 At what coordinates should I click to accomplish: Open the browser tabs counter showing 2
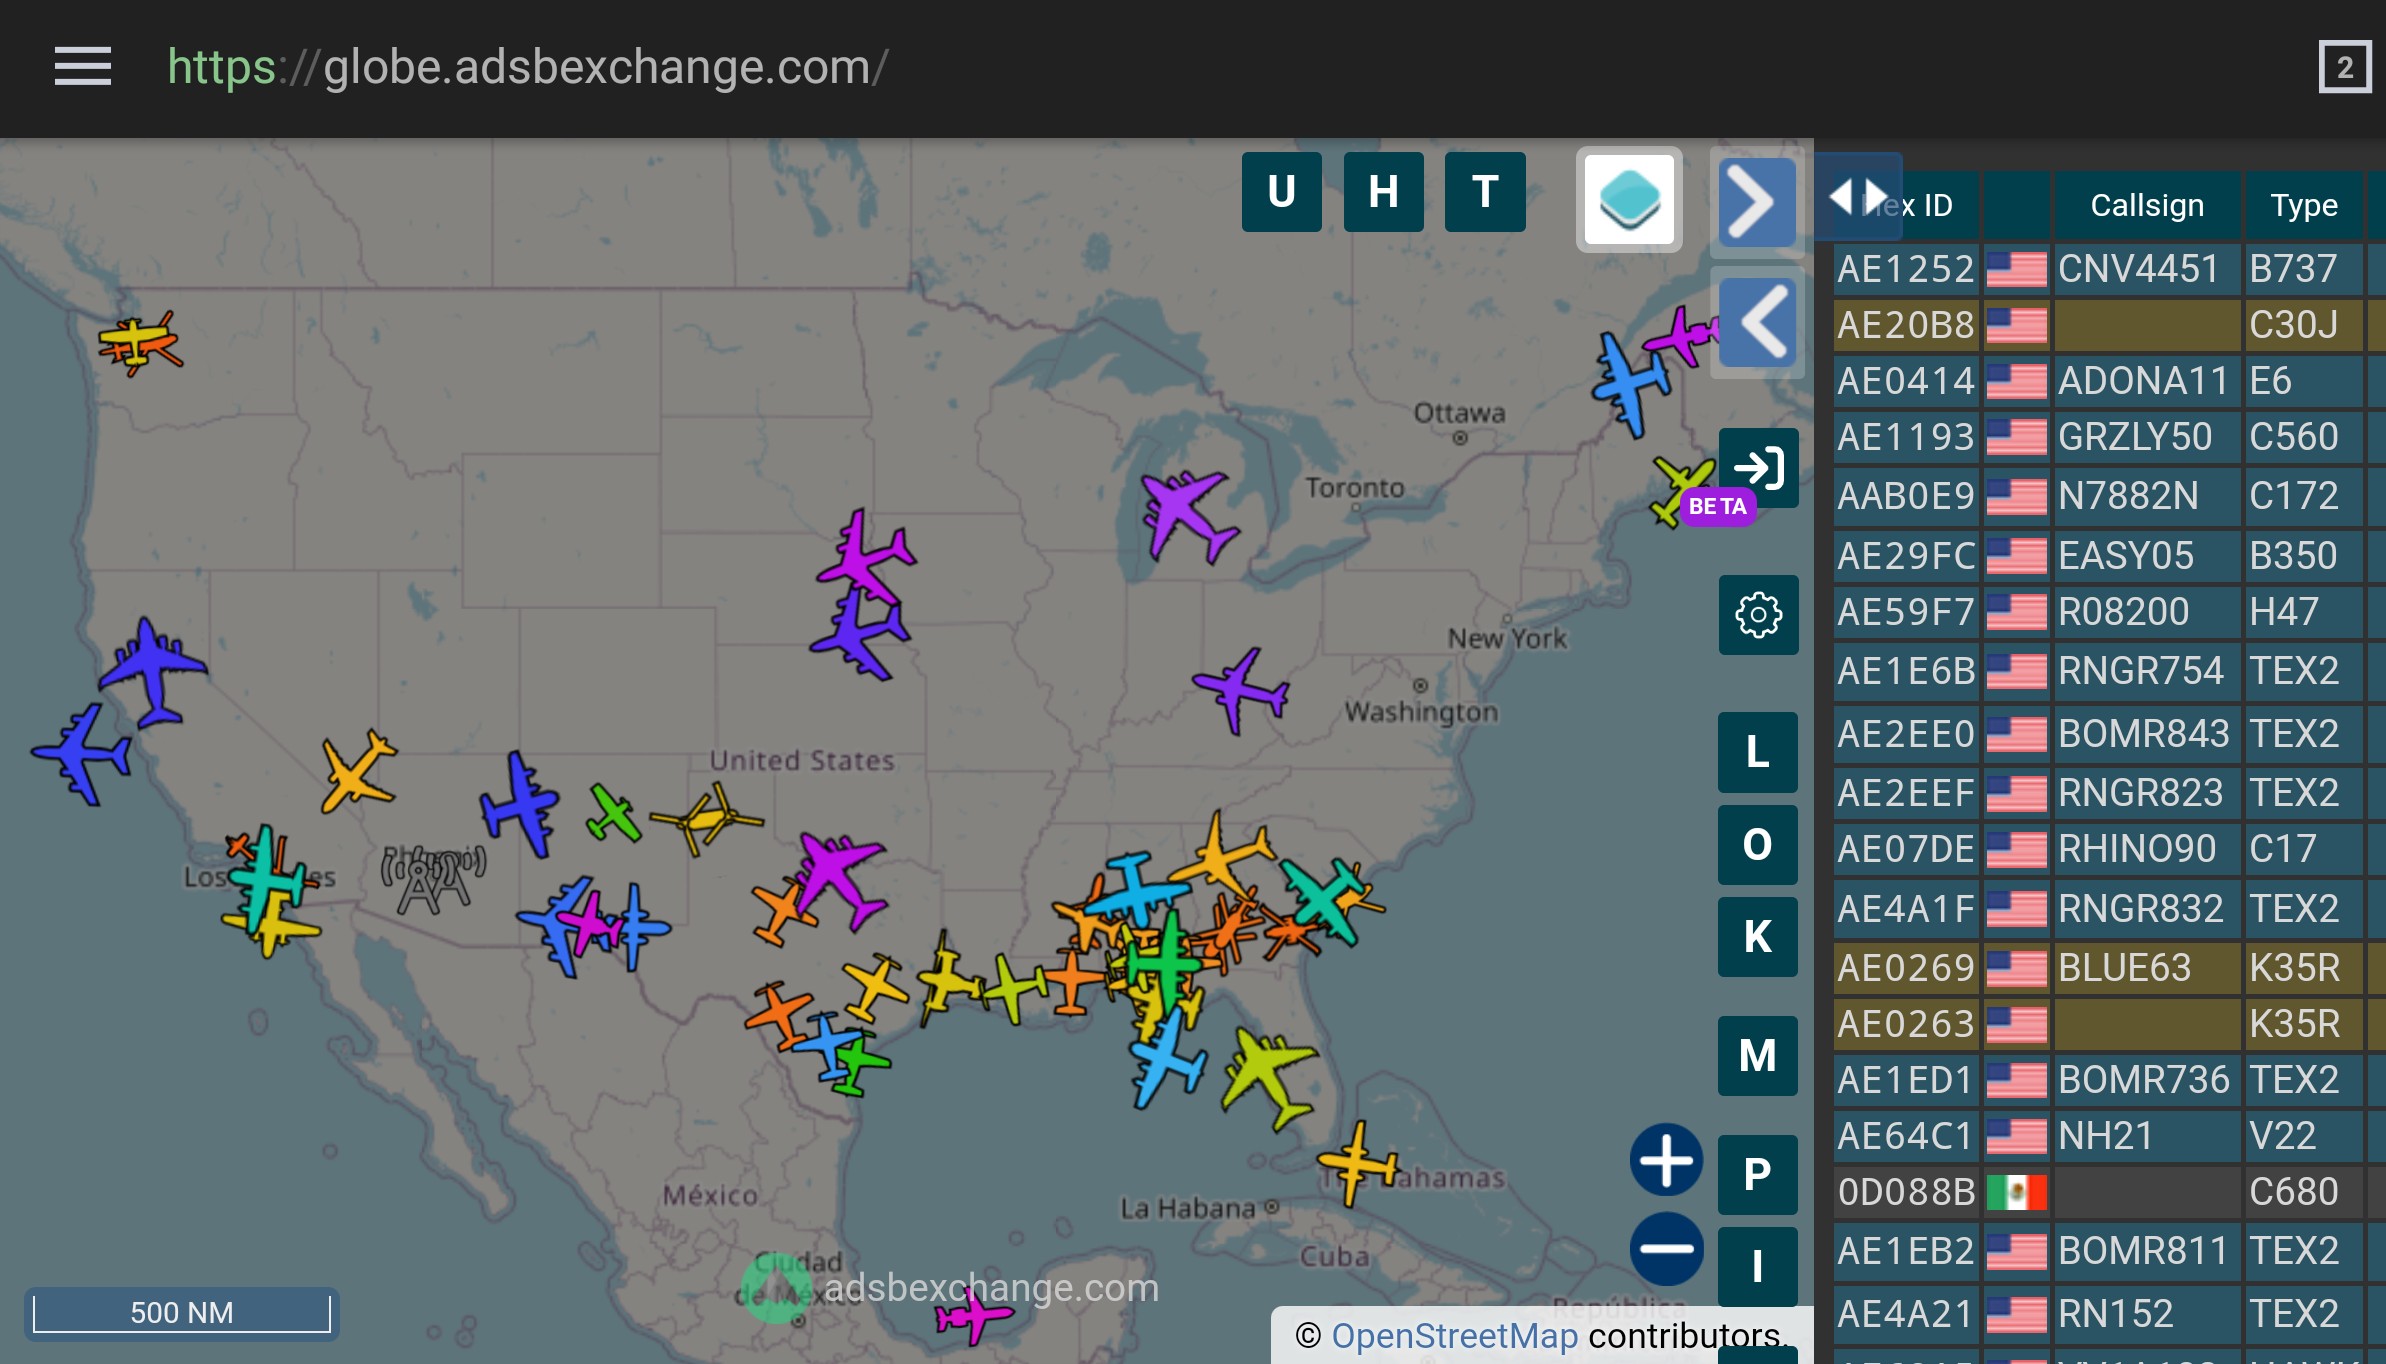[2344, 67]
